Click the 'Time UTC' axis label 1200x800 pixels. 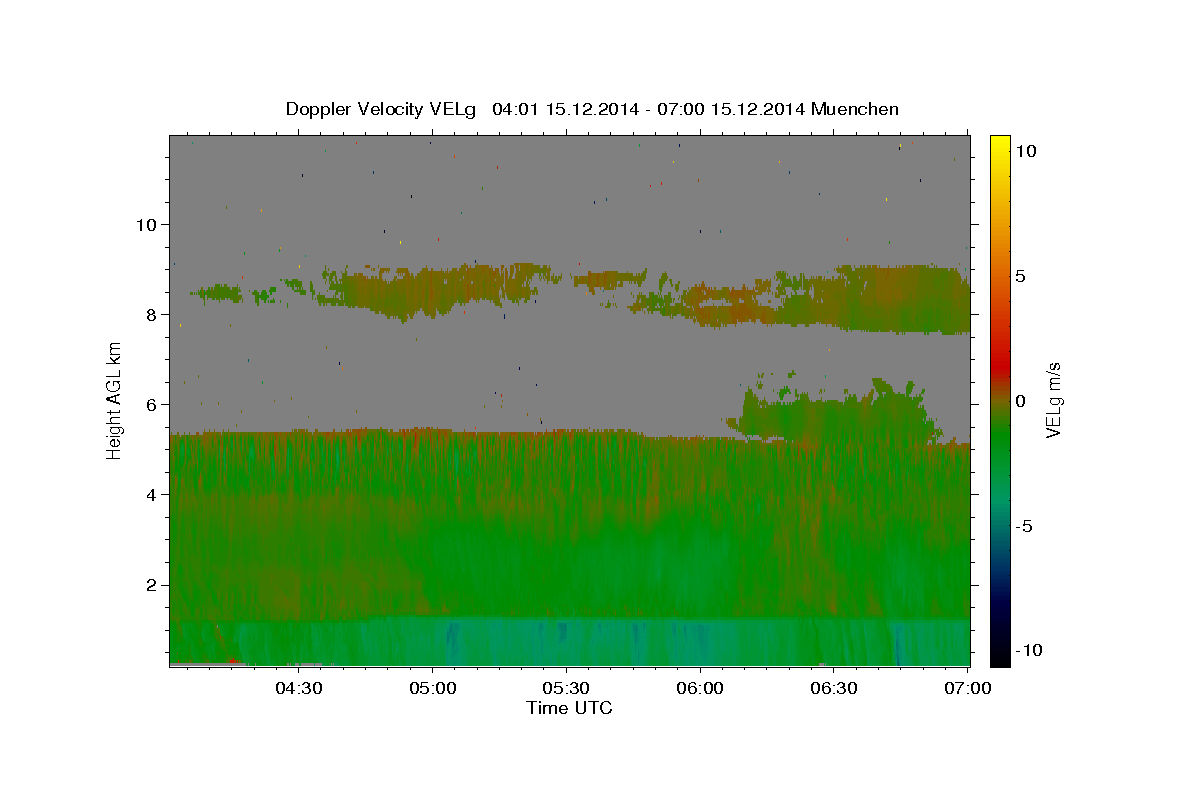coord(569,708)
